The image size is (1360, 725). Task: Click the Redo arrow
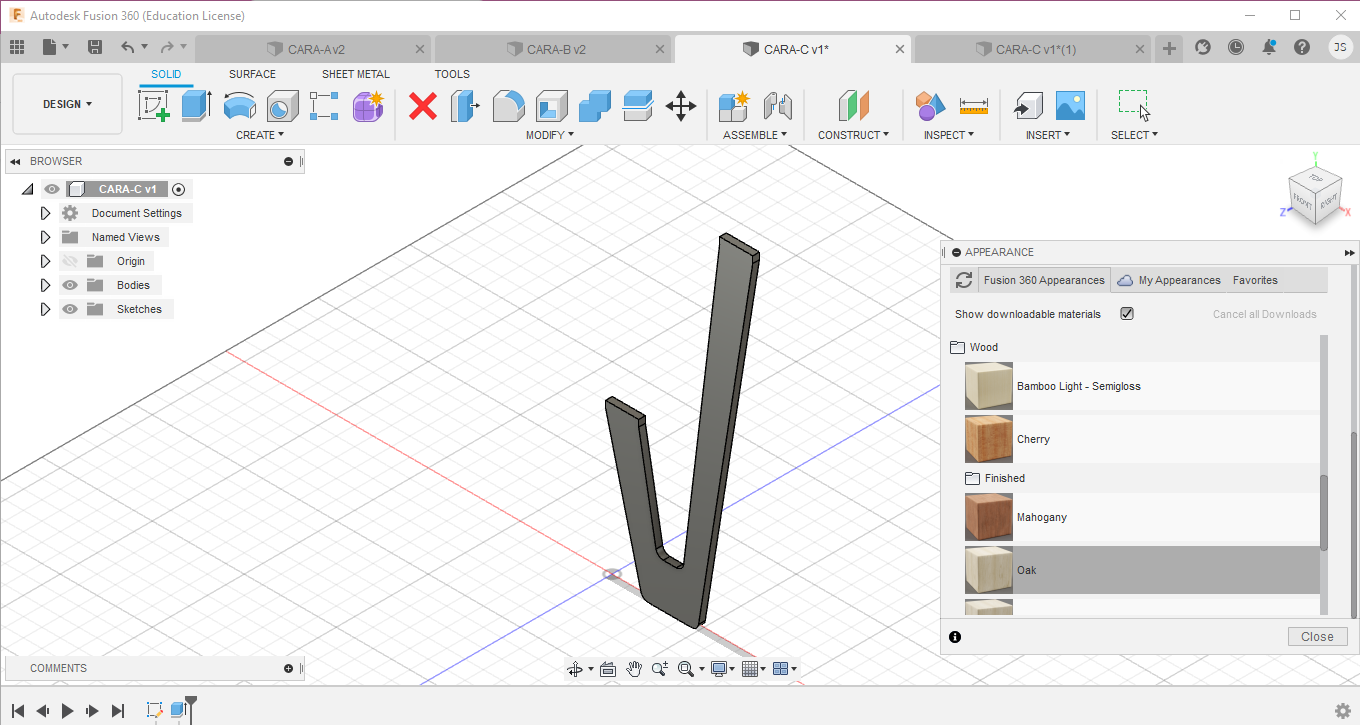tap(167, 47)
